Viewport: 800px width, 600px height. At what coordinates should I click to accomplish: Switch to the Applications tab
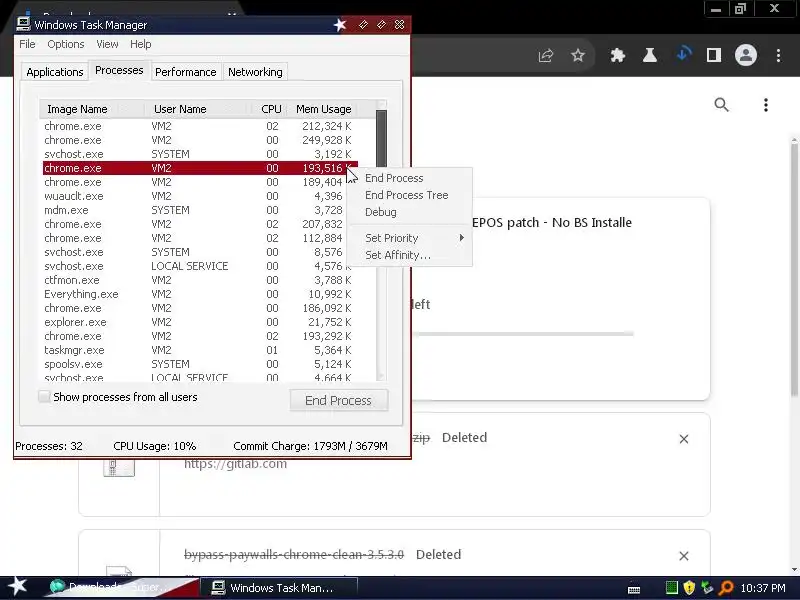(55, 72)
